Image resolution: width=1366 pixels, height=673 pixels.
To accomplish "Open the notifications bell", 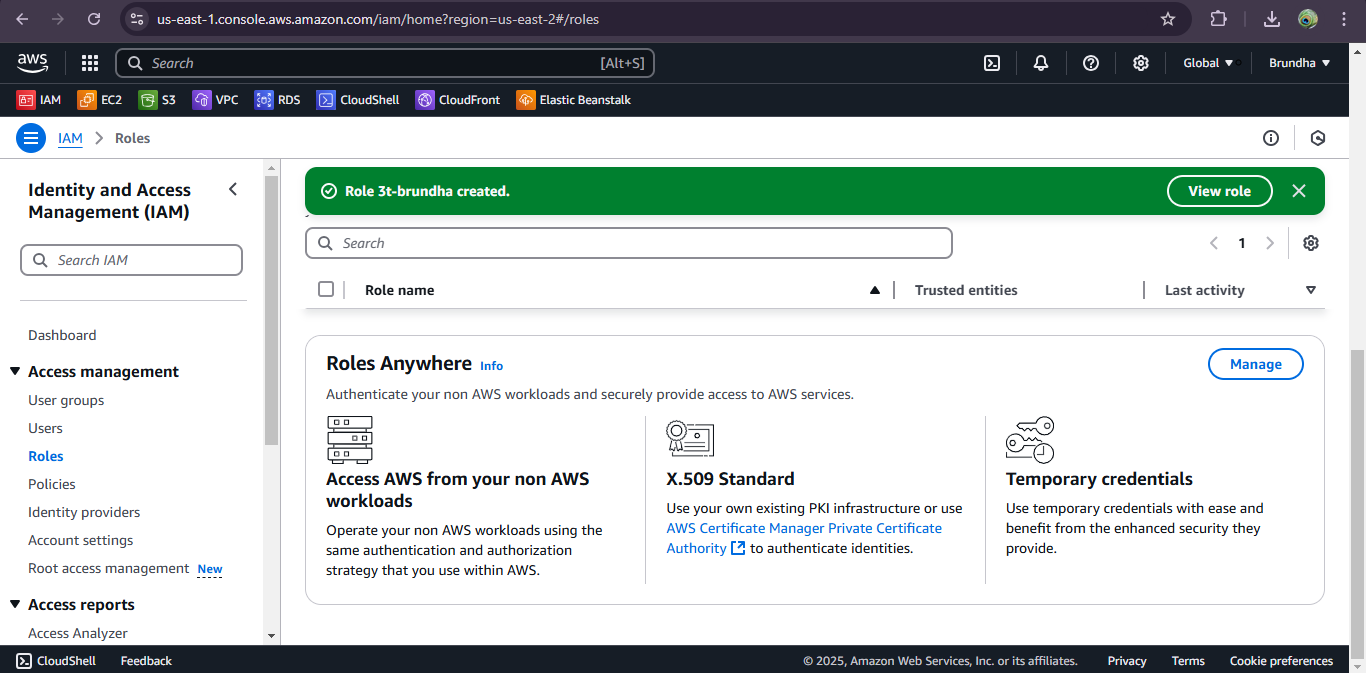I will click(x=1041, y=63).
